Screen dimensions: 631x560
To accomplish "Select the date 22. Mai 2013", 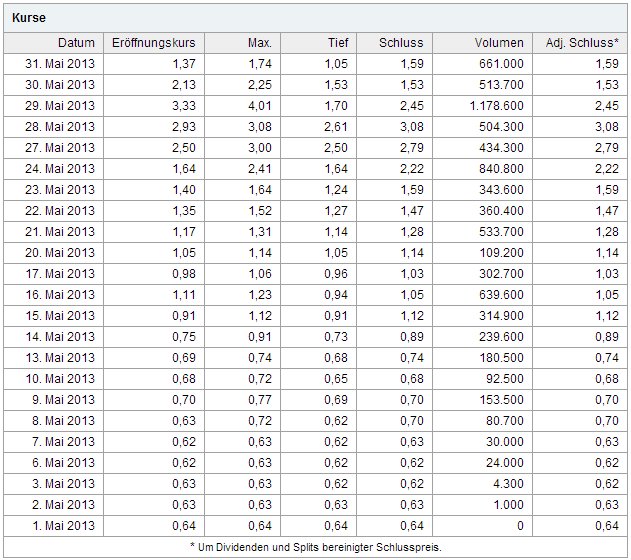I will tap(60, 210).
